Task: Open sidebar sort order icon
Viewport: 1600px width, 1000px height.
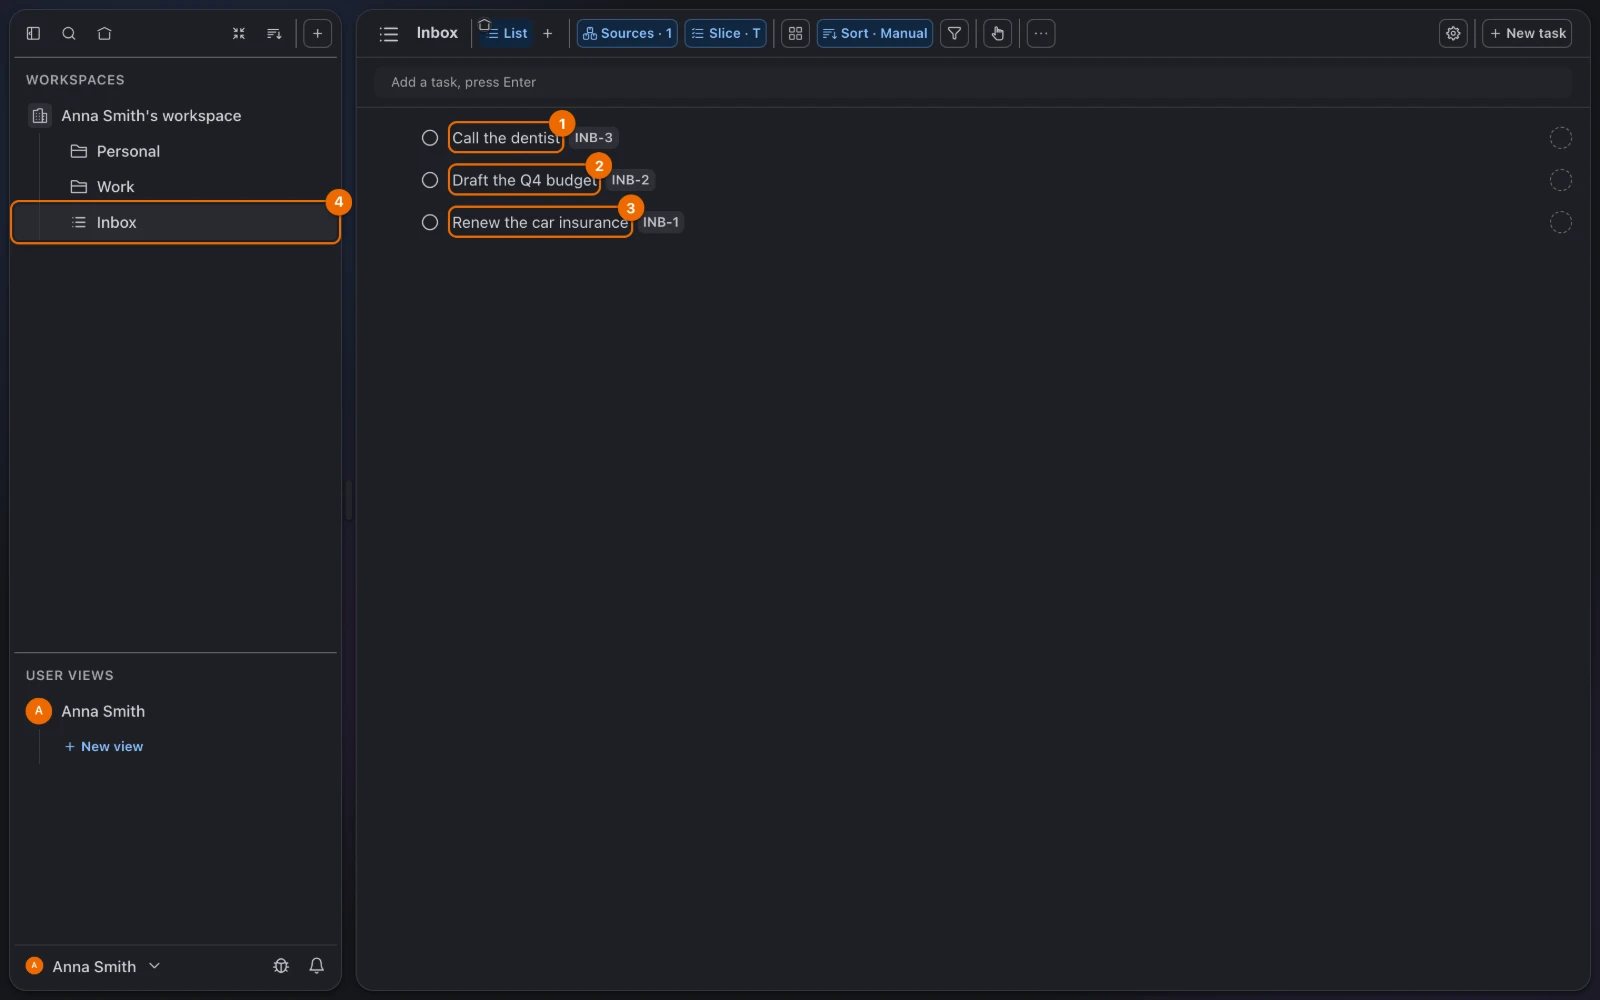Action: pyautogui.click(x=274, y=33)
